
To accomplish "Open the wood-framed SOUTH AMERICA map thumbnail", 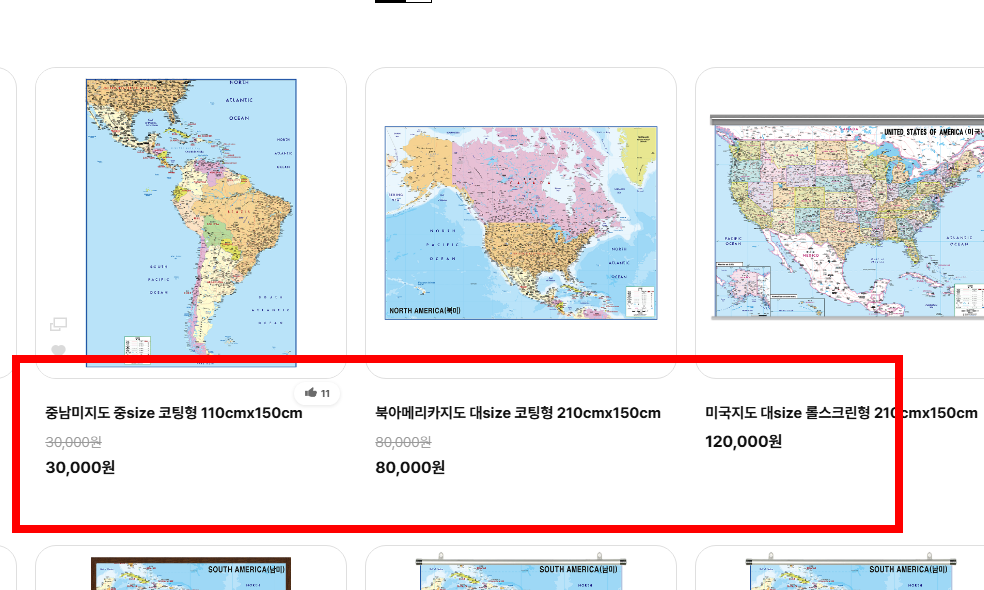I will click(191, 573).
